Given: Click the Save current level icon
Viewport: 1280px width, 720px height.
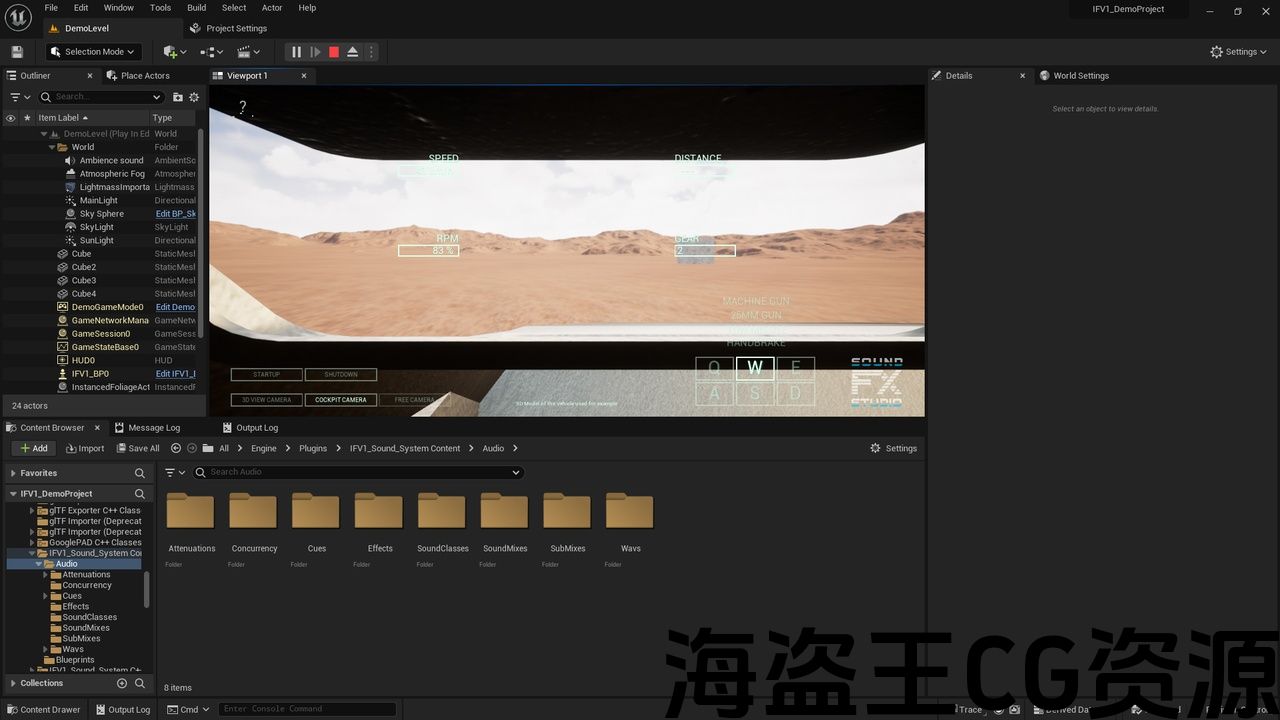Looking at the screenshot, I should click(17, 52).
